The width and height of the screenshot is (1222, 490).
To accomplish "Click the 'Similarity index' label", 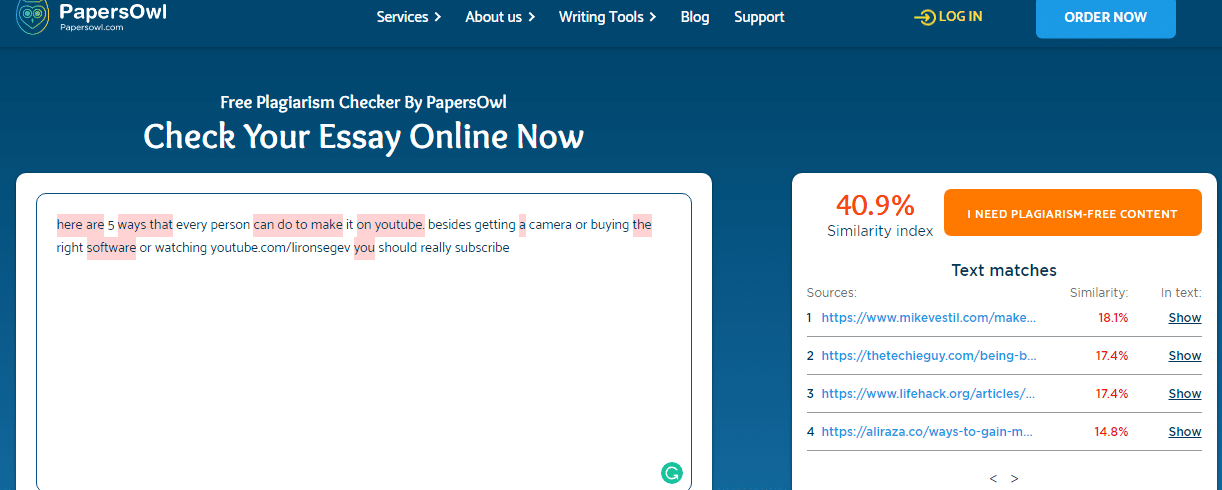I will pyautogui.click(x=880, y=231).
